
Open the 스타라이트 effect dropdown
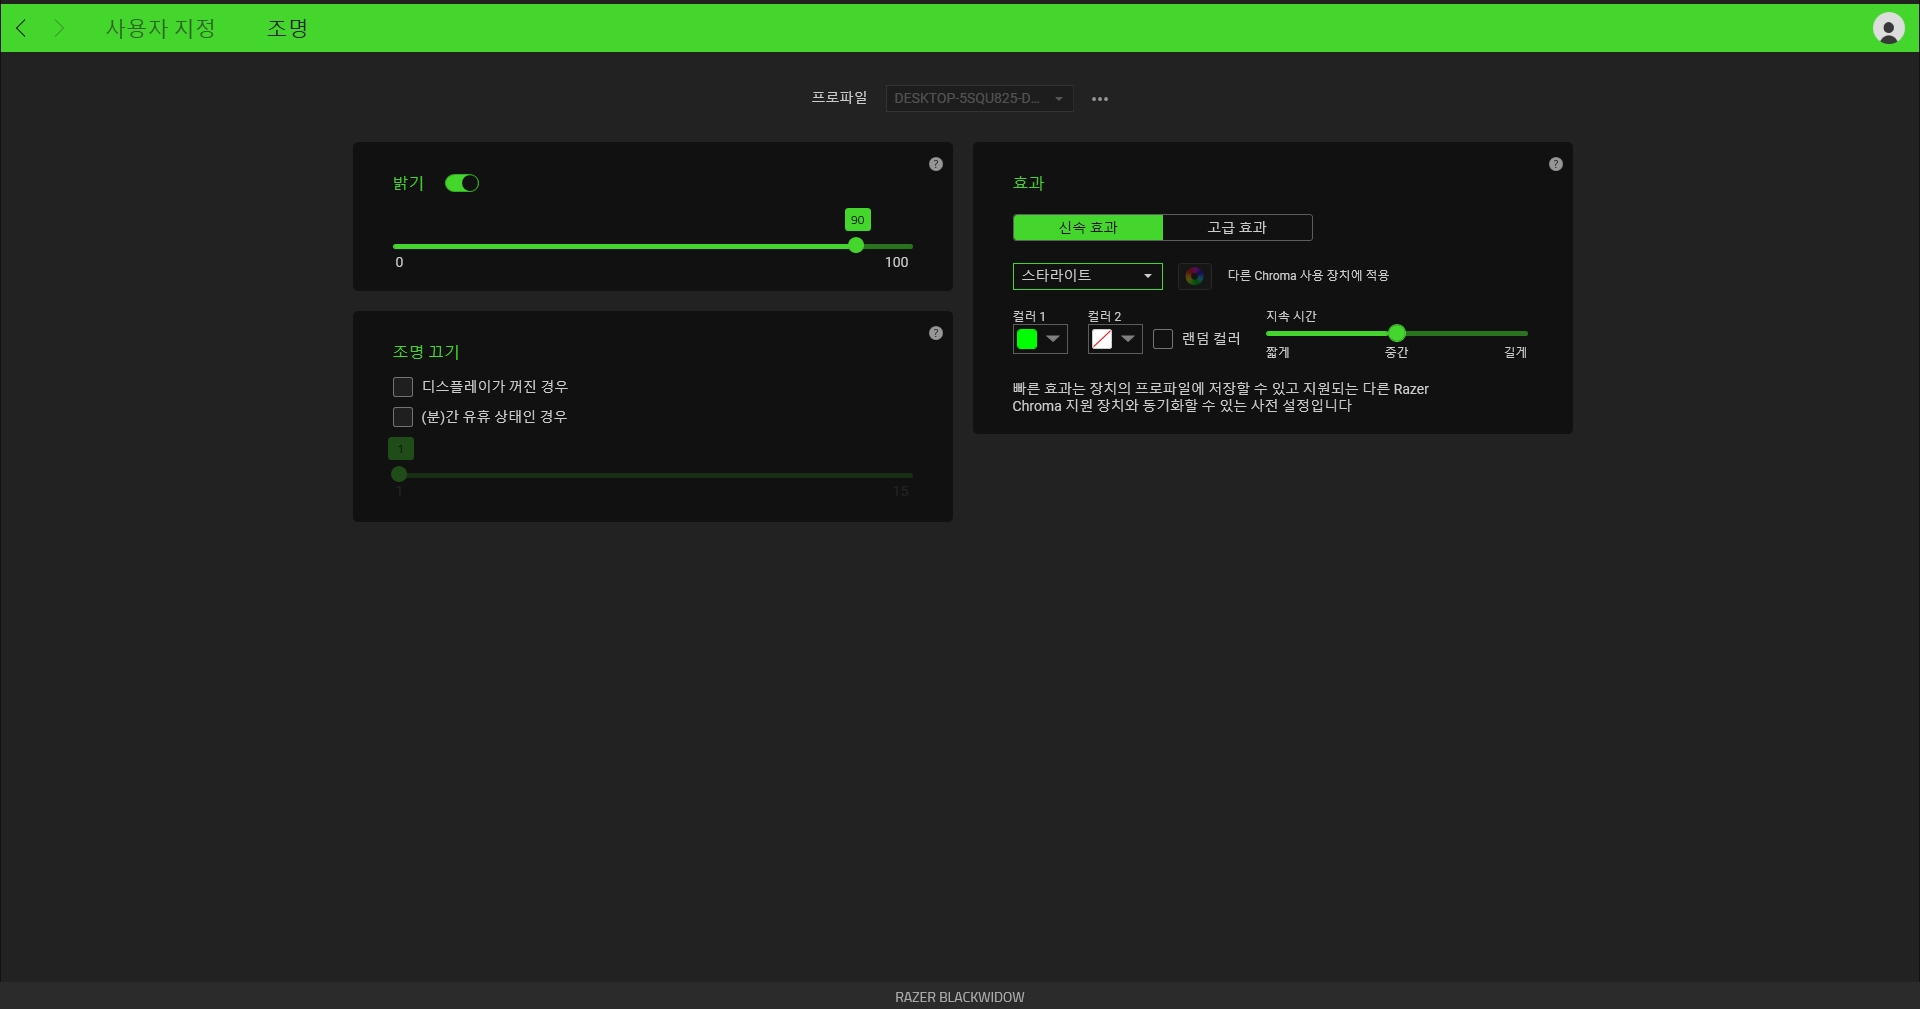pyautogui.click(x=1087, y=276)
